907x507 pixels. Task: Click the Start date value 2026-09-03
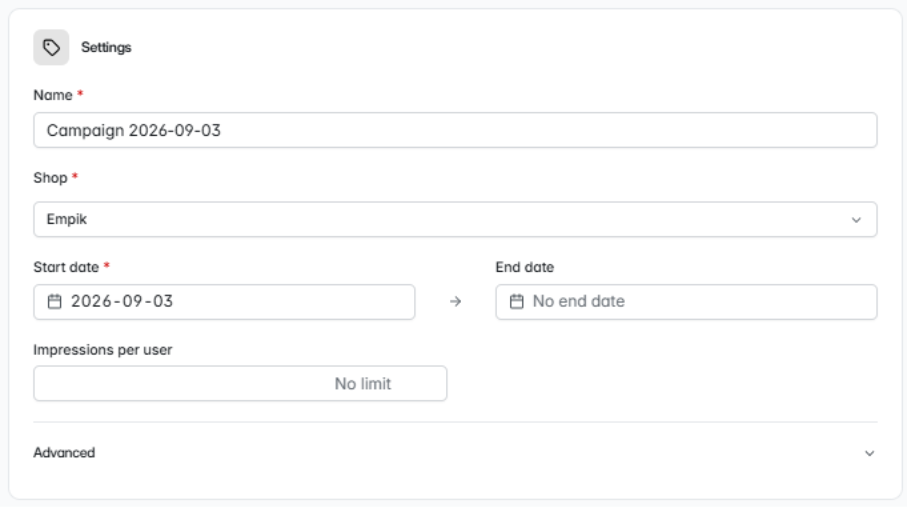click(122, 302)
